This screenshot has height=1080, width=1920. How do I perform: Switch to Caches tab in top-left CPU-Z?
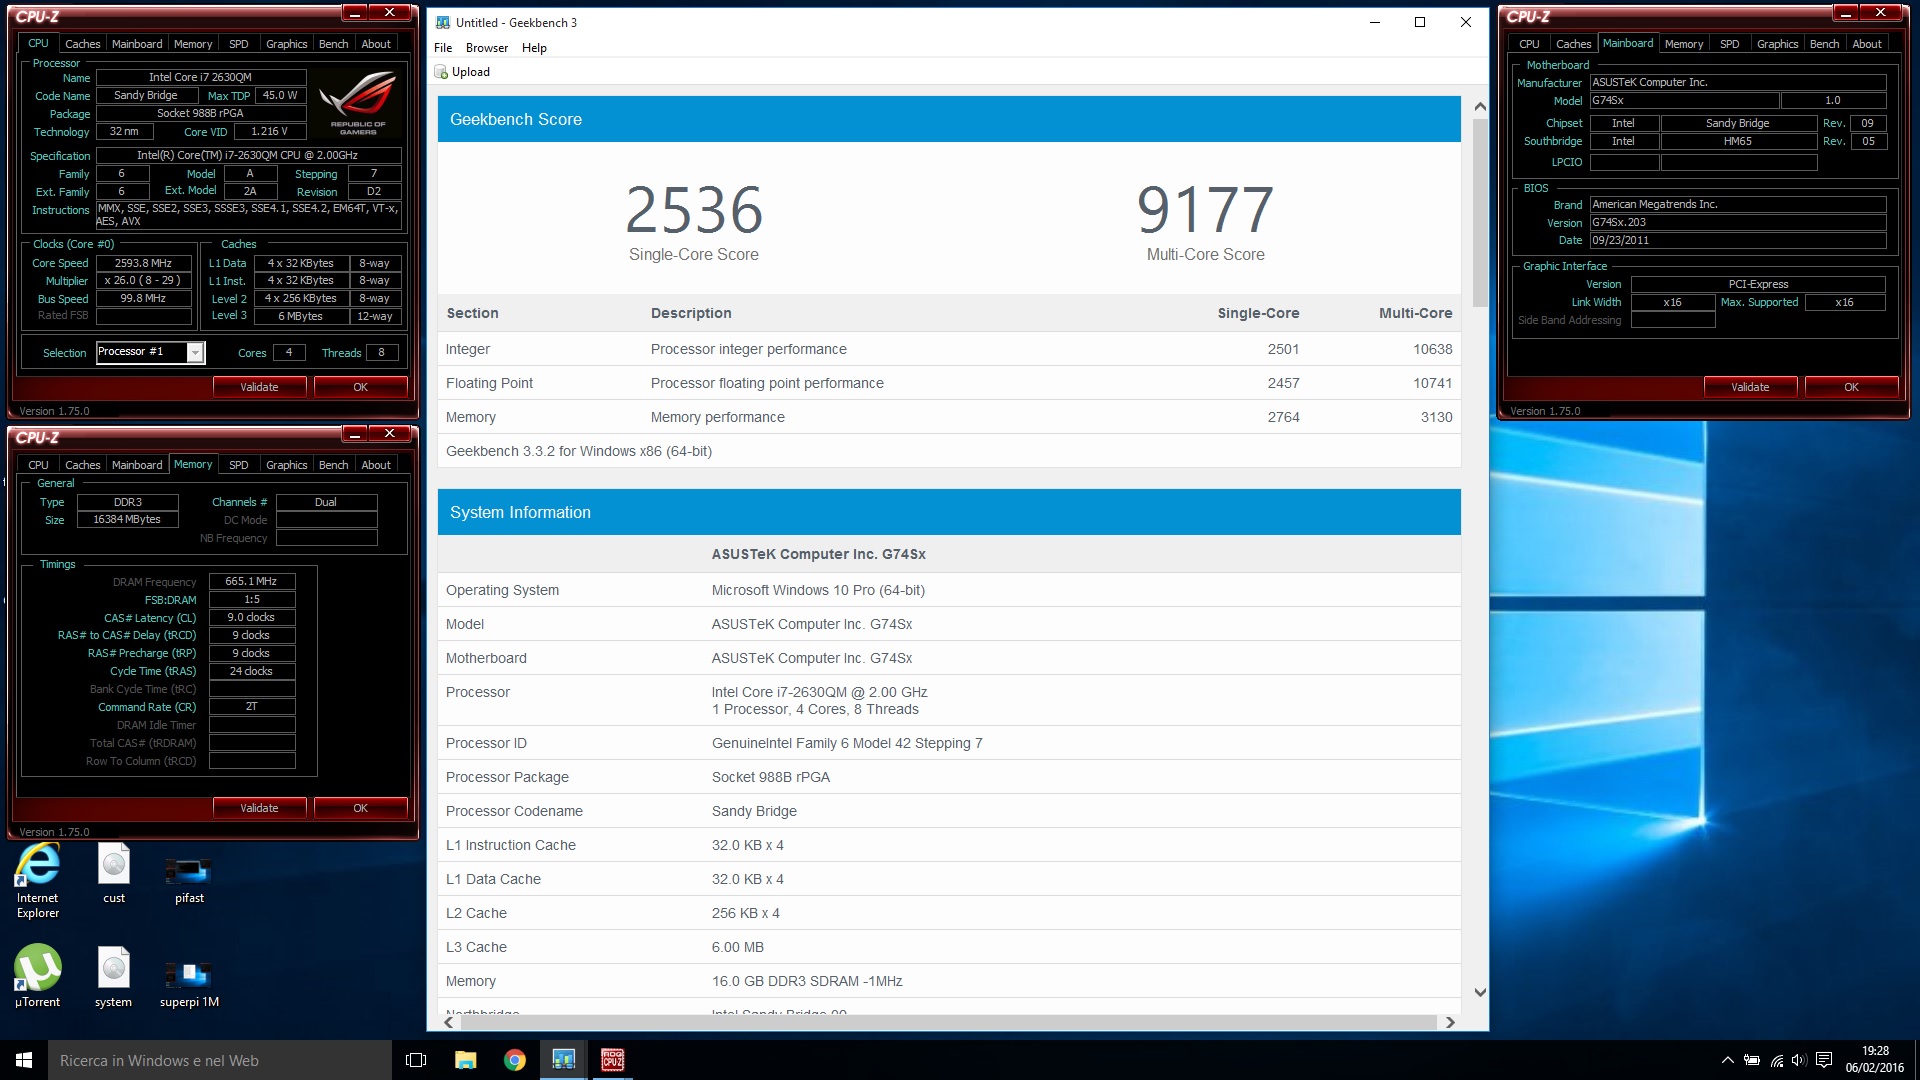pos(82,44)
